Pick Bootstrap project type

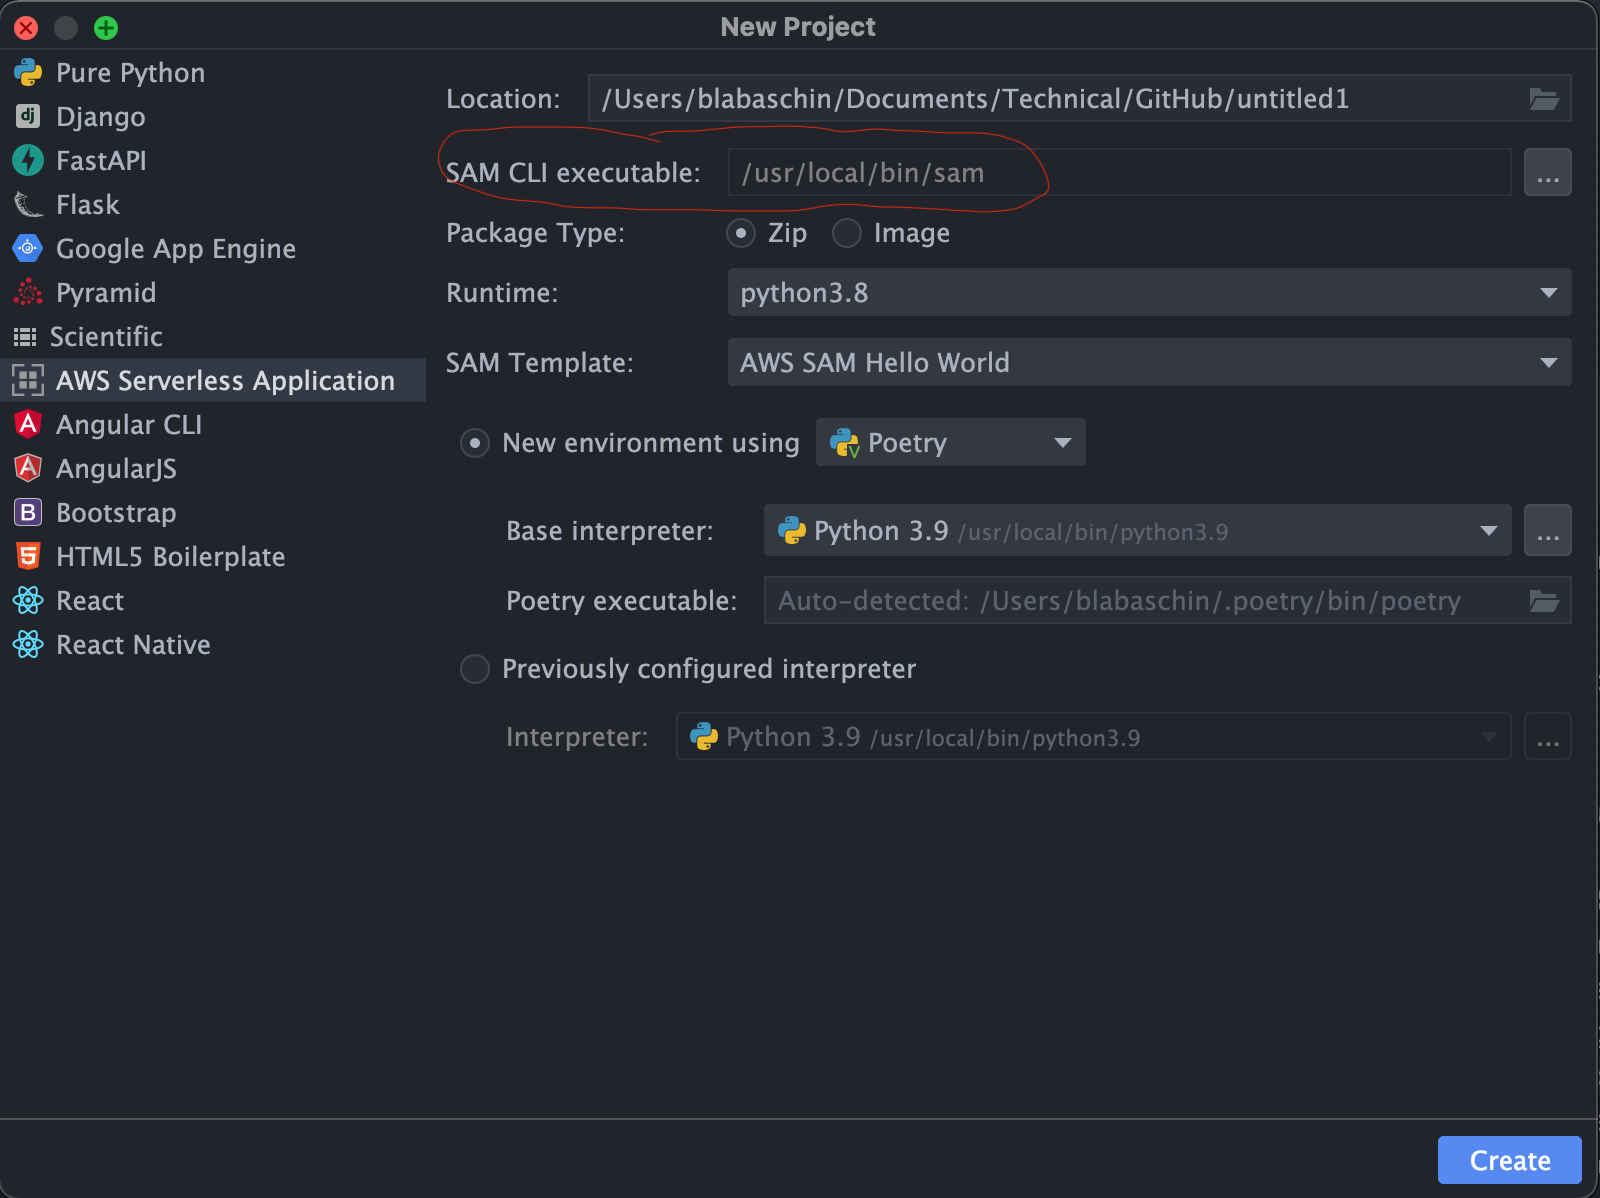[213, 512]
